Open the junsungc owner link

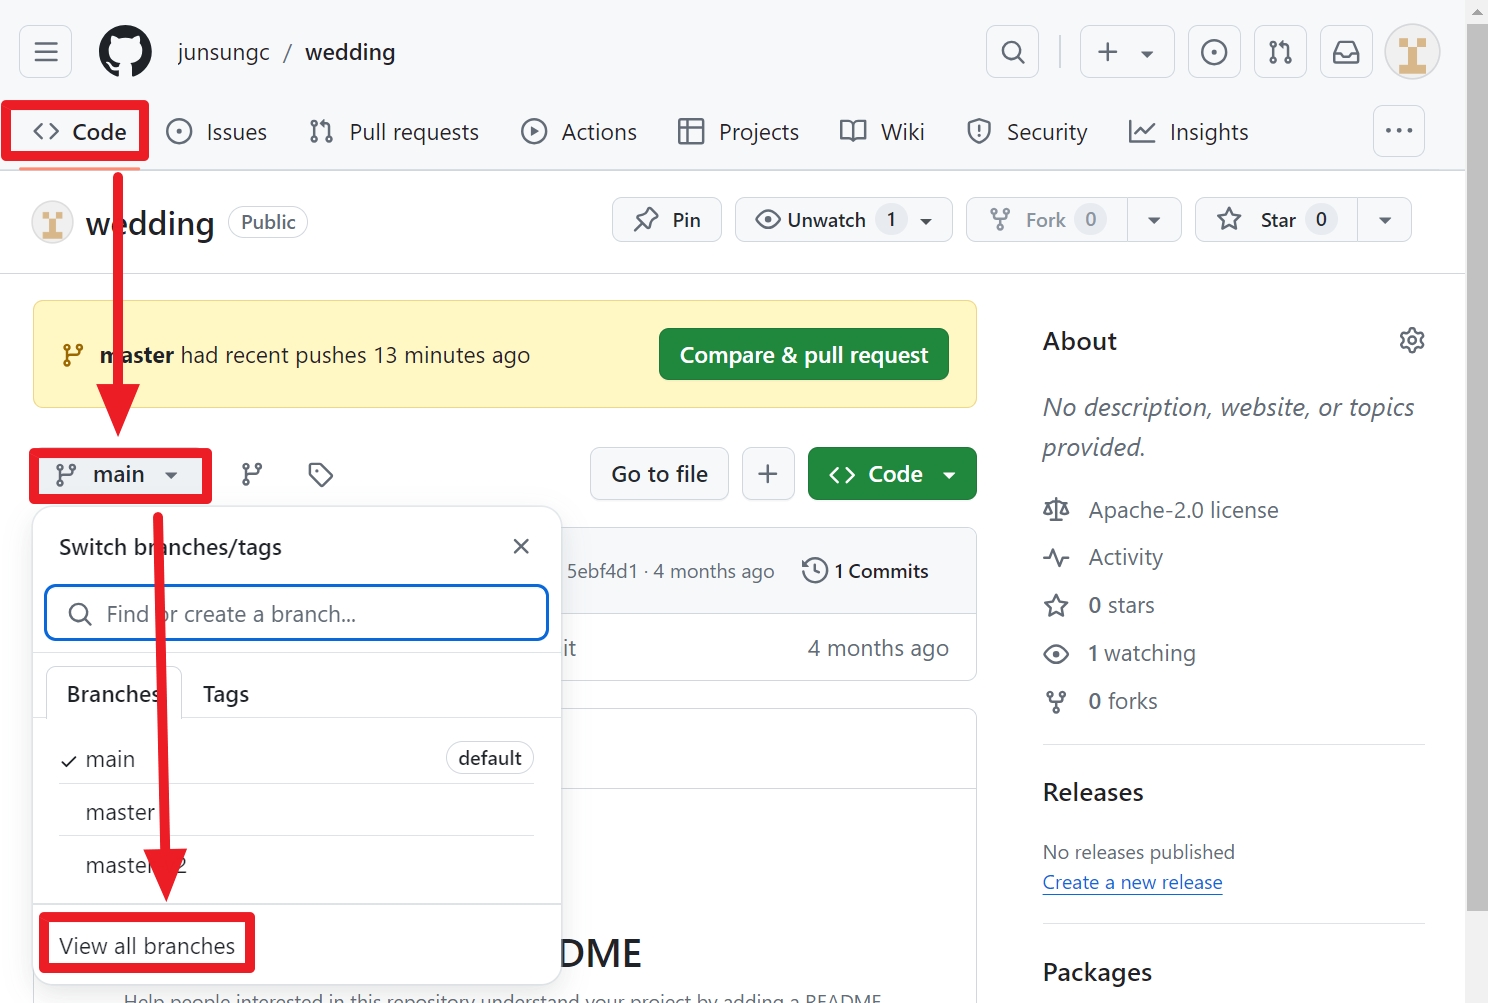[223, 52]
